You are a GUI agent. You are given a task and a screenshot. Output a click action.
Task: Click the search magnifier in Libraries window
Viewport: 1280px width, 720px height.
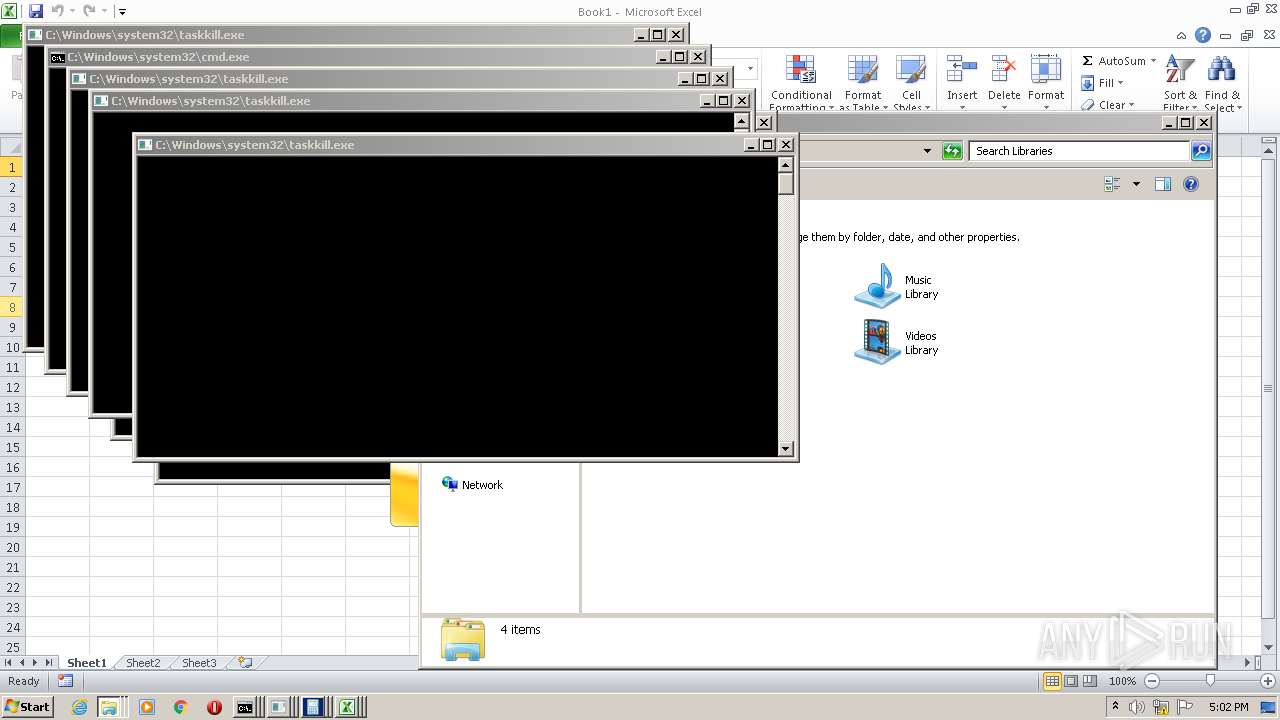[1201, 151]
